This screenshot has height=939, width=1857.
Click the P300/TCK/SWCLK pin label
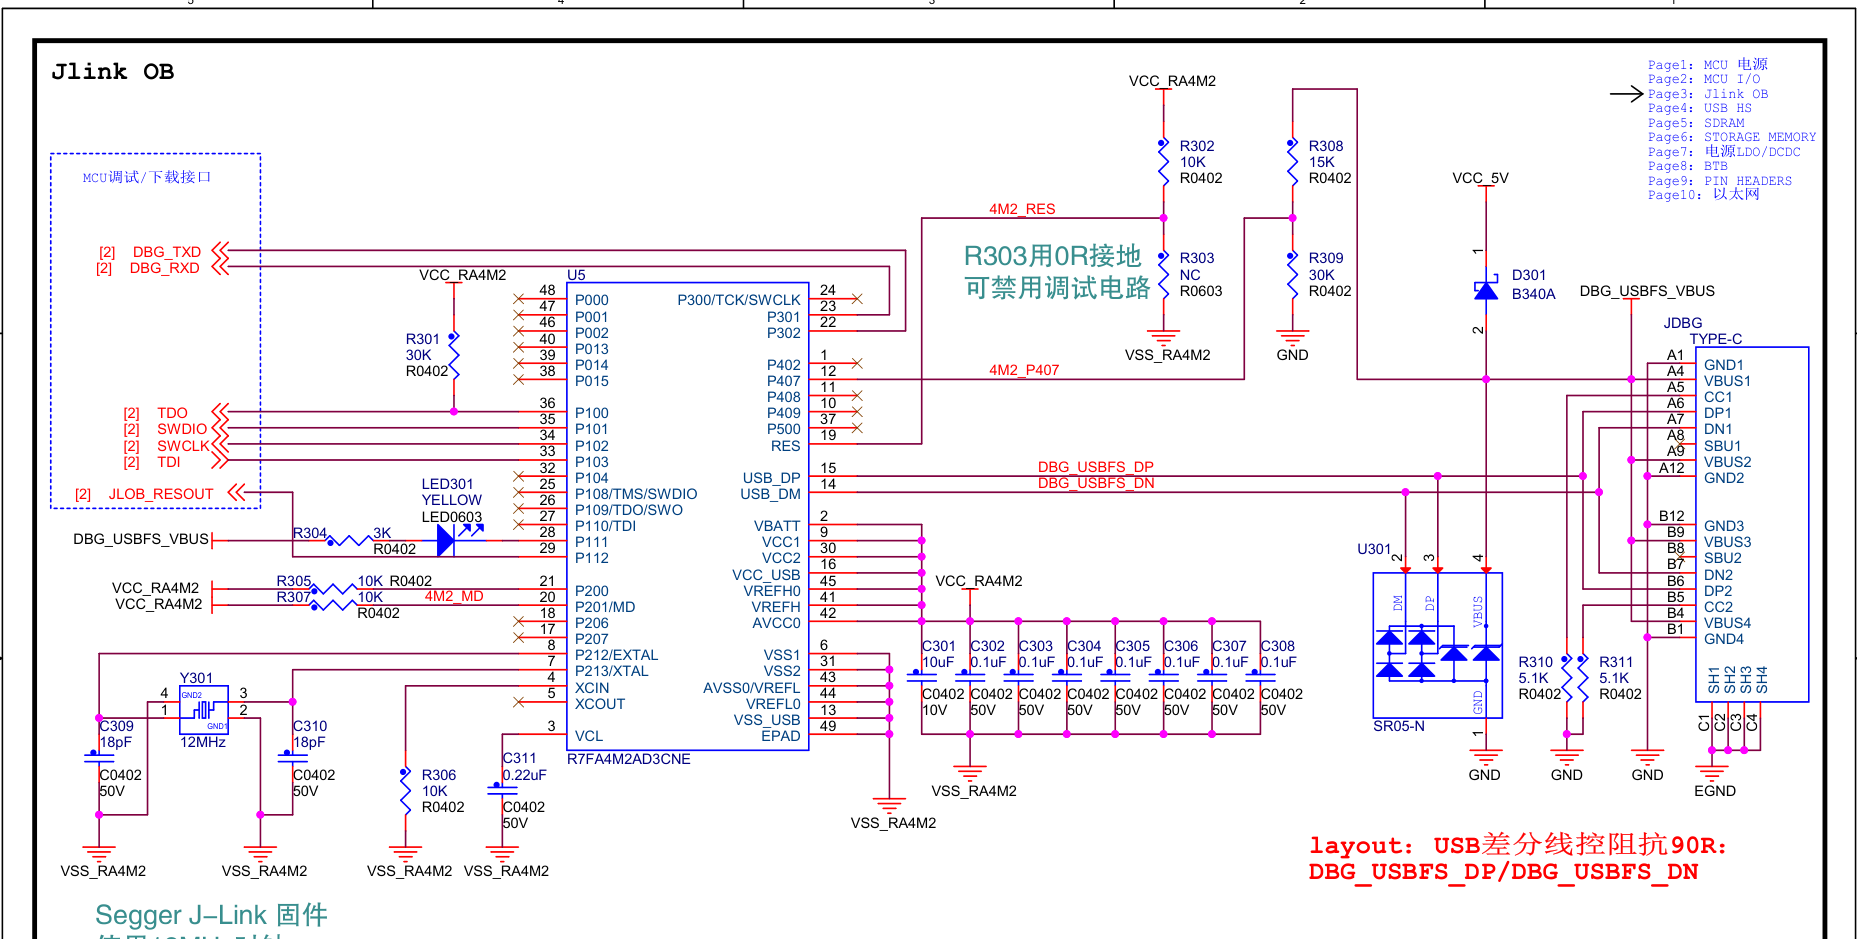click(738, 300)
